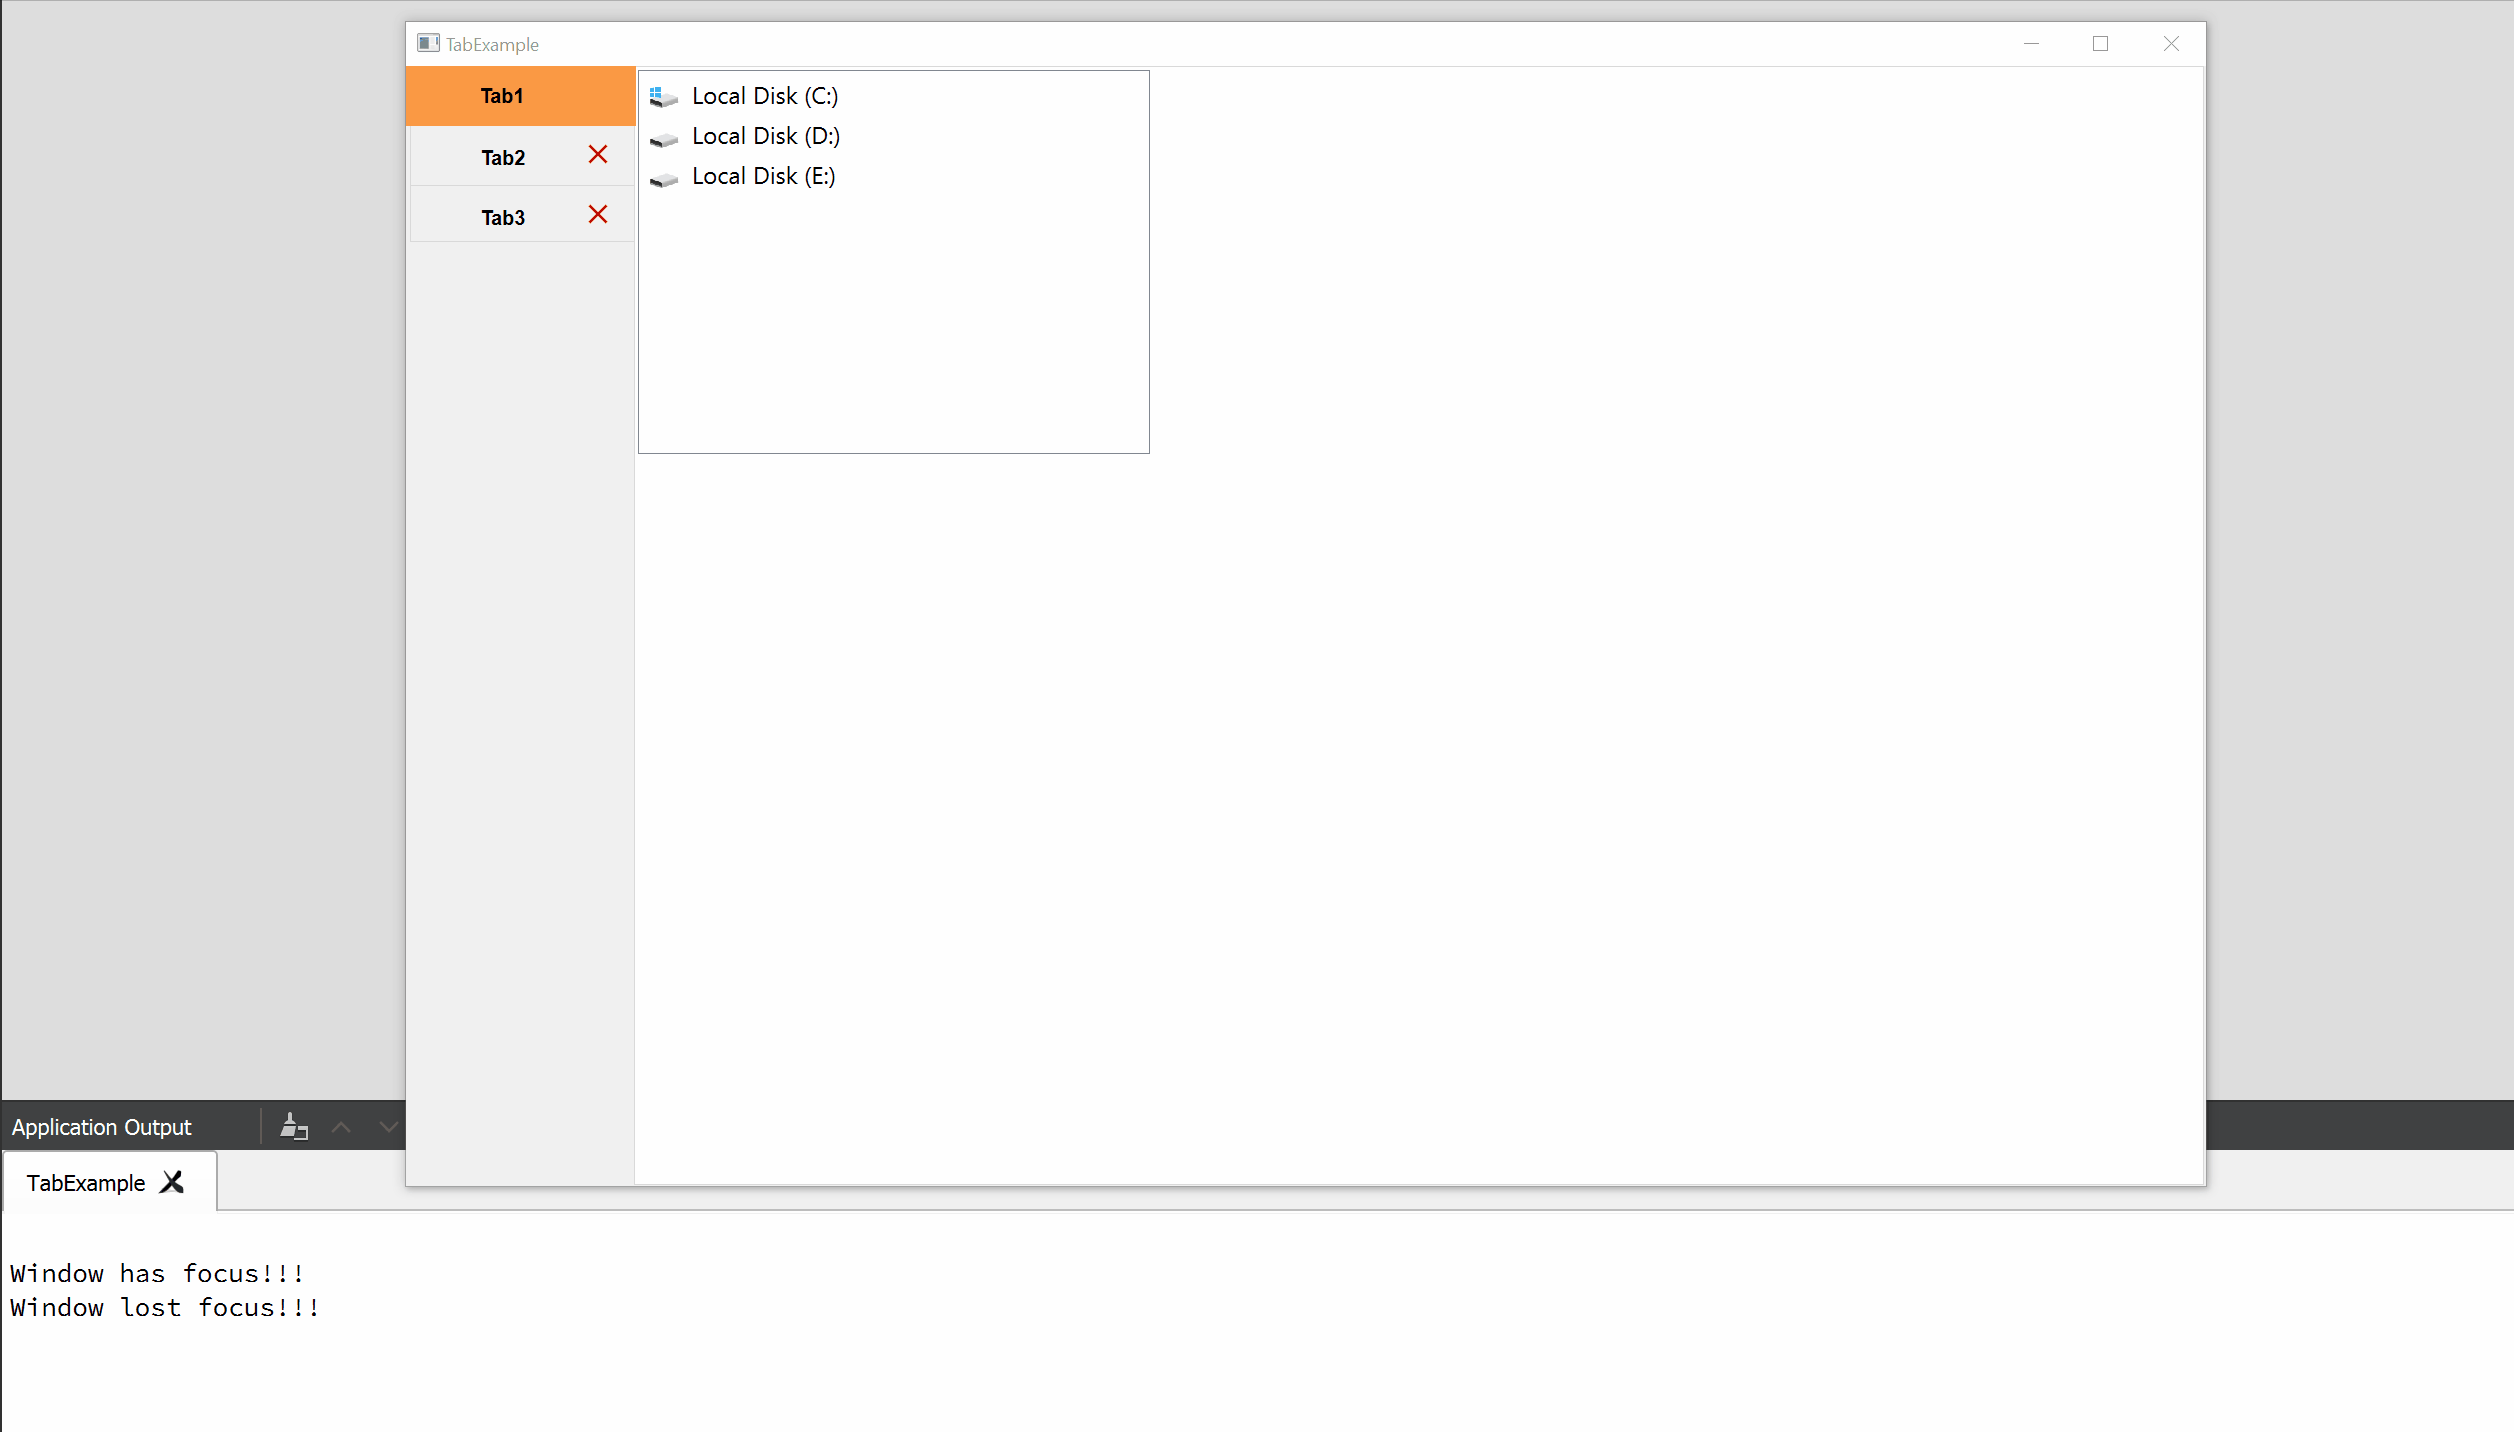2514x1432 pixels.
Task: Go to the previous output item using the up arrow
Action: (341, 1127)
